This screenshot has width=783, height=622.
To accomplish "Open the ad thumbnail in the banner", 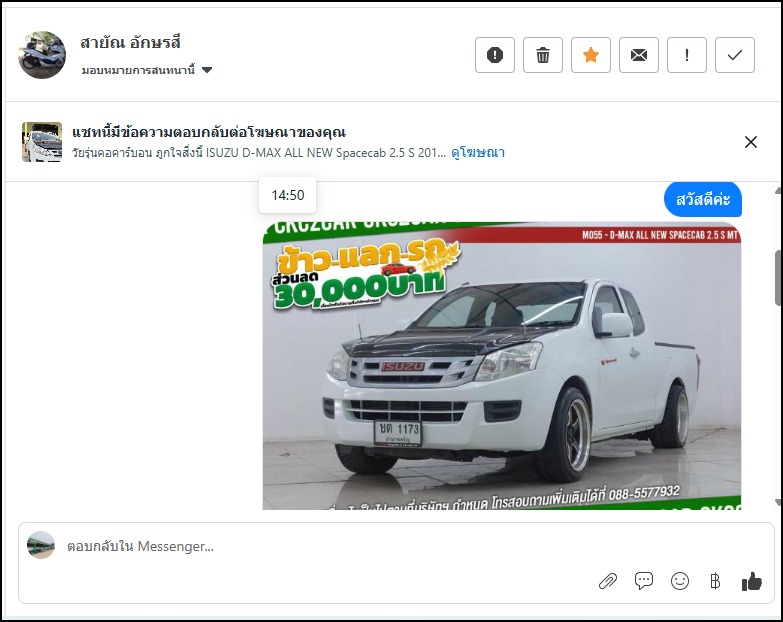I will (42, 142).
